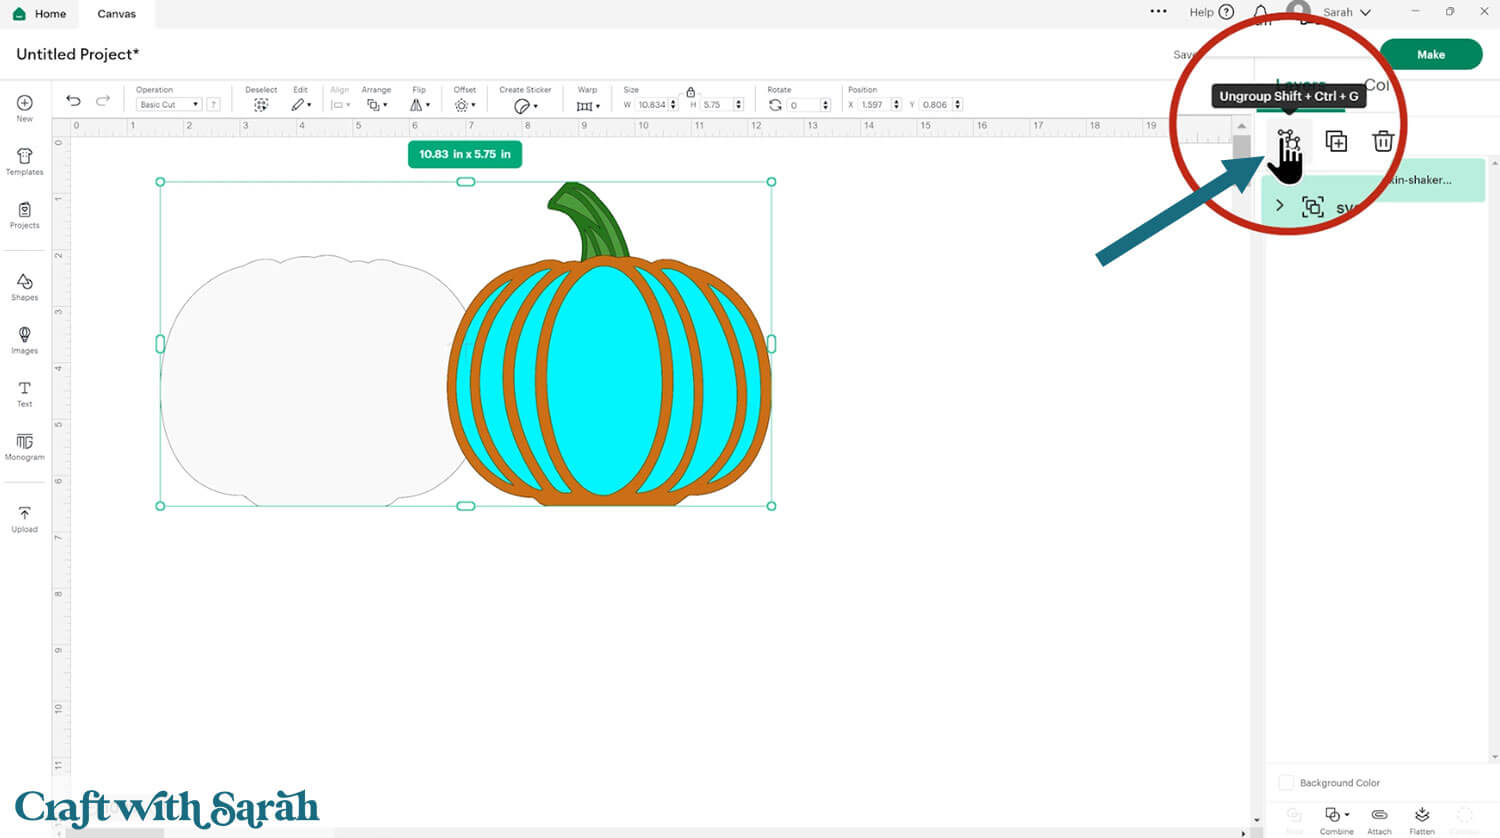
Task: Click the Background Color swatch
Action: tap(1286, 782)
